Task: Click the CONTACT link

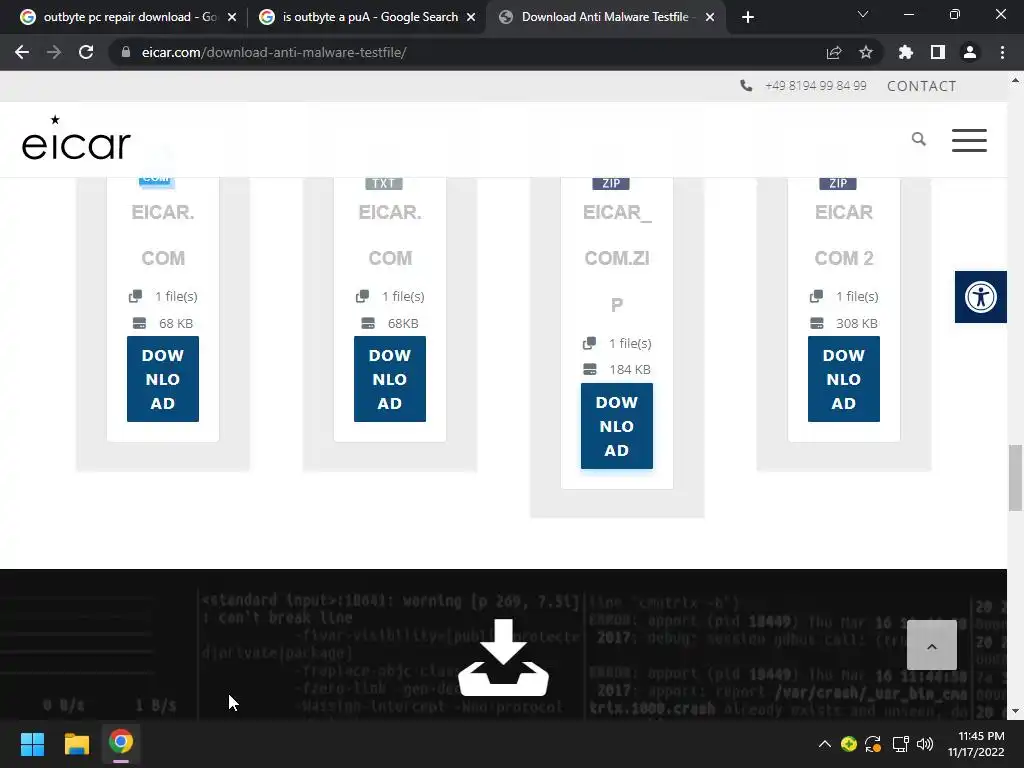Action: pos(921,86)
